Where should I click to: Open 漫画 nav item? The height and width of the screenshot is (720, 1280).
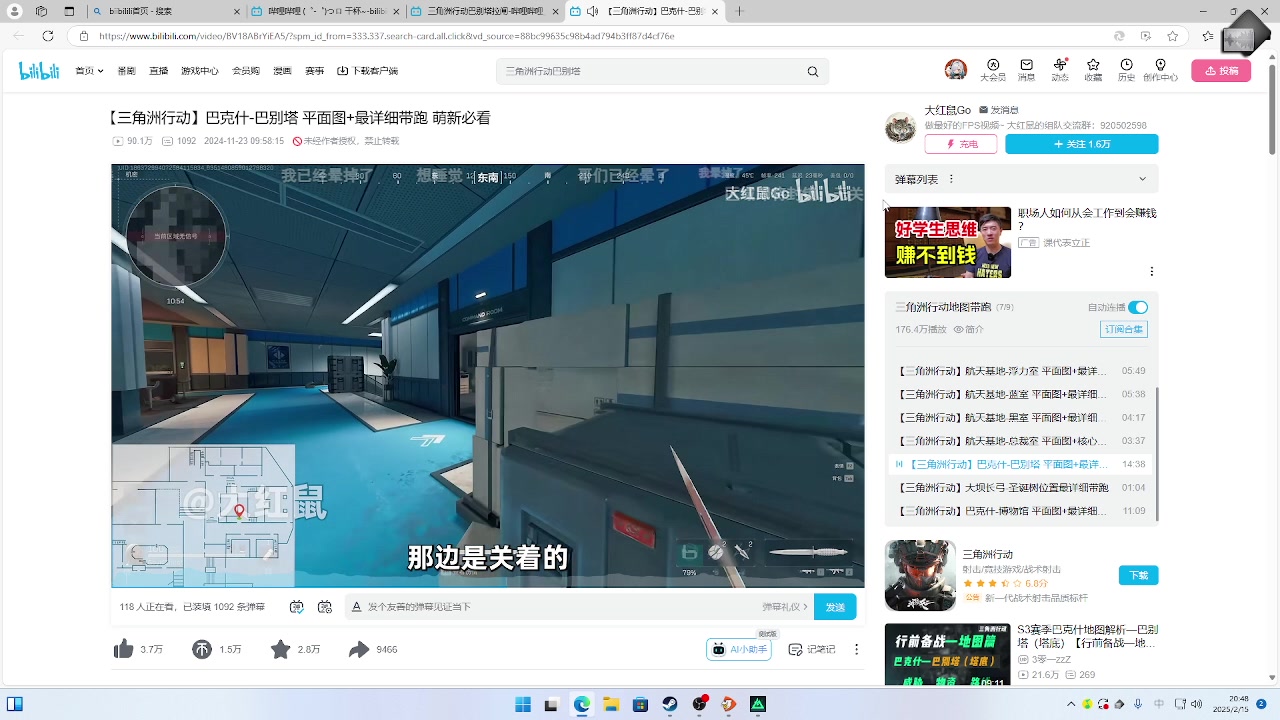282,71
